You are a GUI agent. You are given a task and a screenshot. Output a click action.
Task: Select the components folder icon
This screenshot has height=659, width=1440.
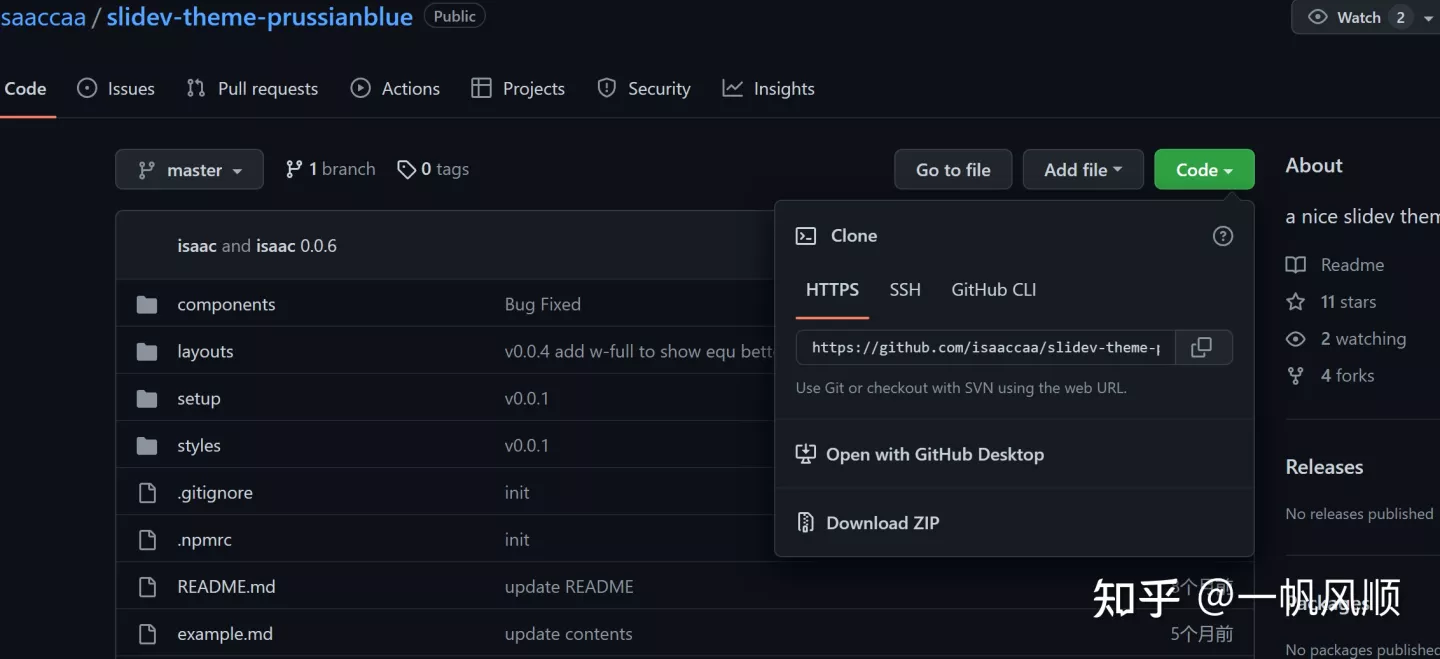click(x=147, y=304)
